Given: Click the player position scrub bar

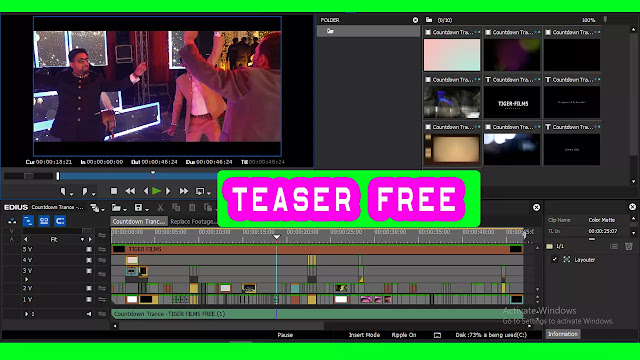Looking at the screenshot, I should 139,176.
